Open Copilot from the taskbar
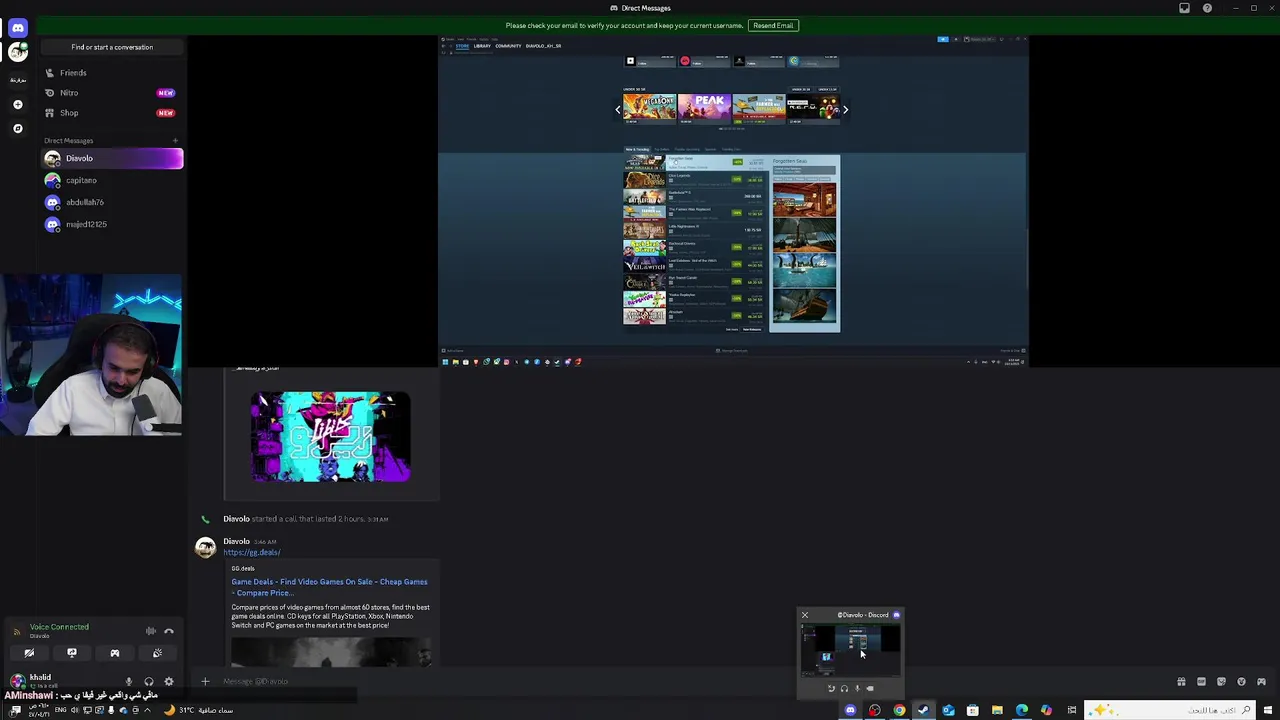This screenshot has height=720, width=1280. click(1046, 710)
